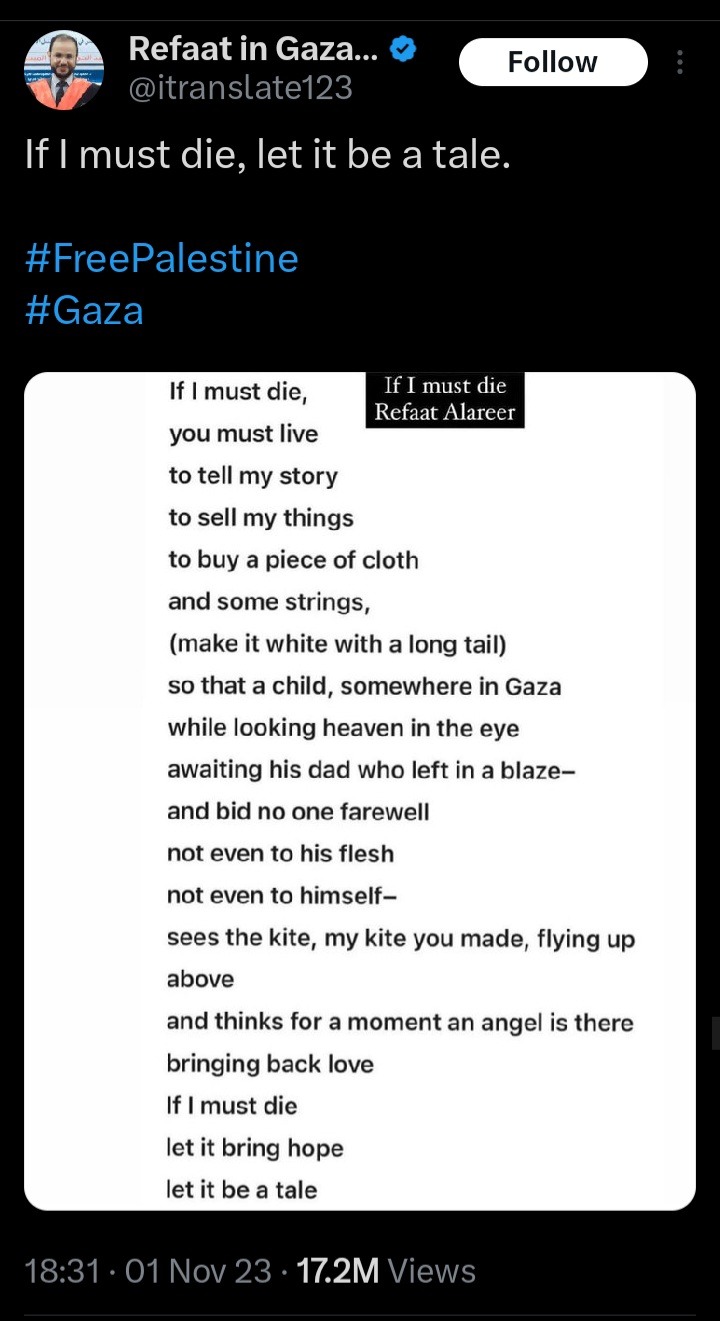Click the final line 'let it be a tale'
Viewport: 720px width, 1321px height.
click(242, 1190)
